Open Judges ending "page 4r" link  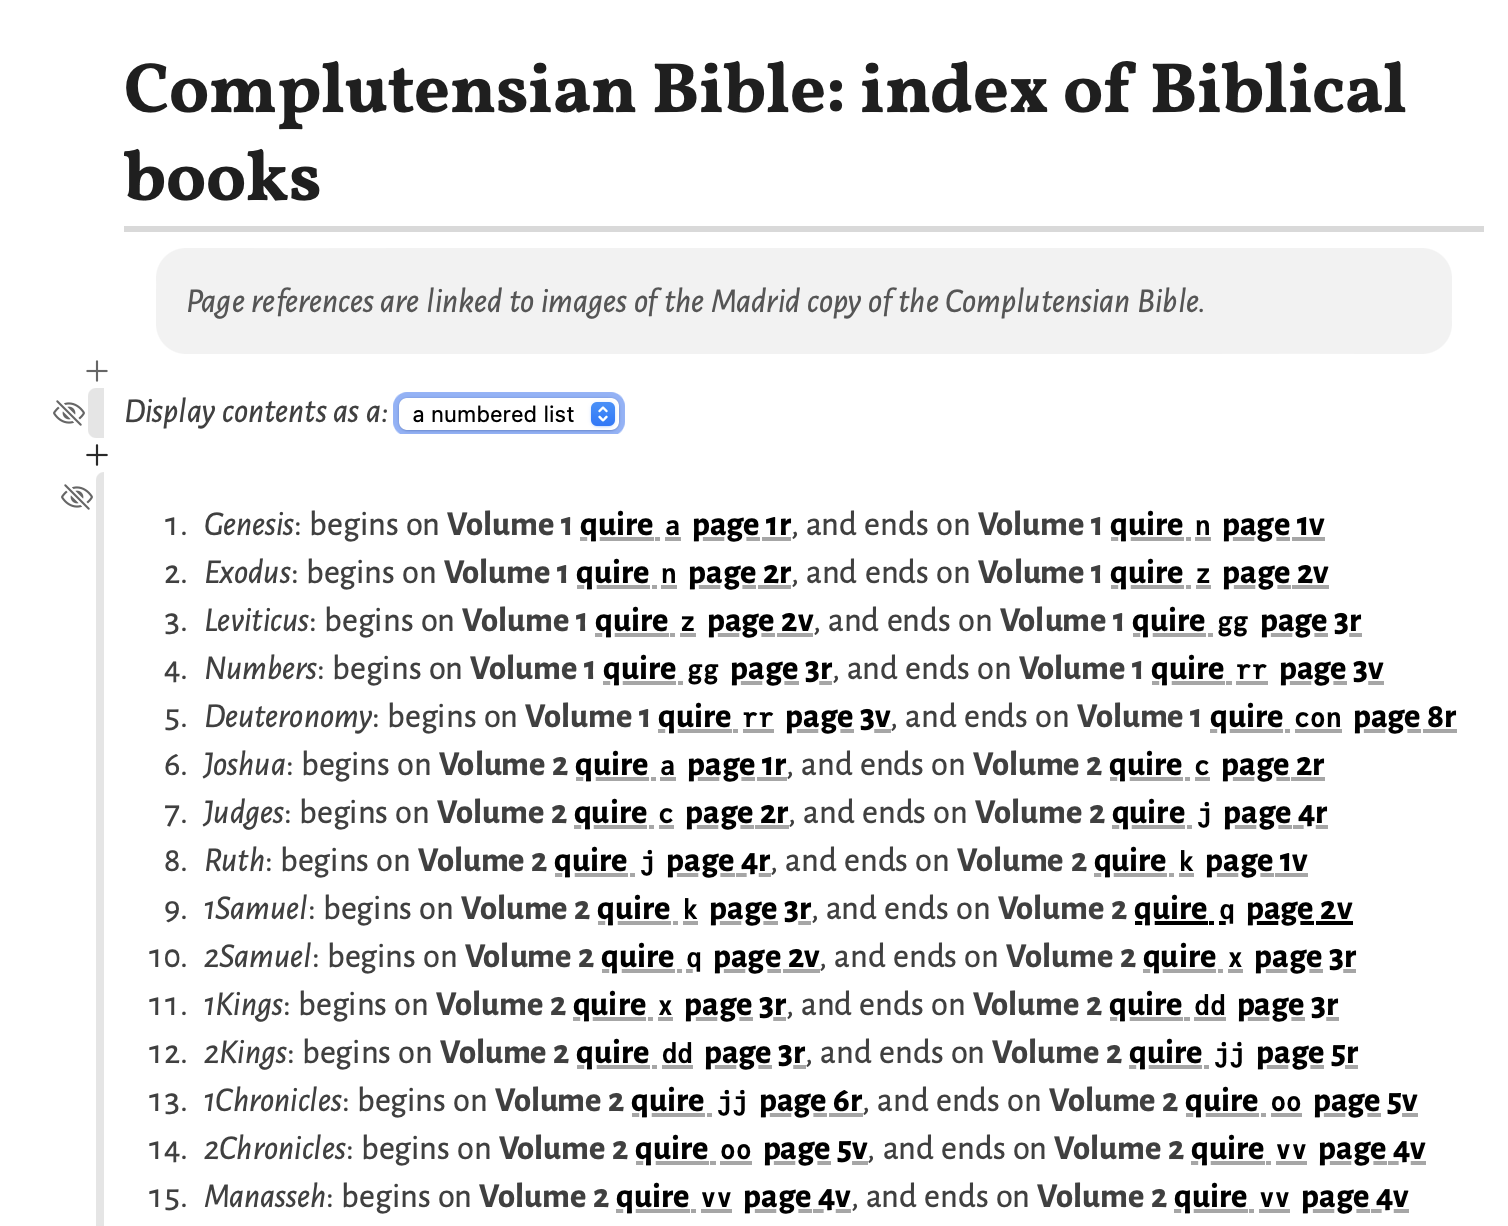[1275, 813]
